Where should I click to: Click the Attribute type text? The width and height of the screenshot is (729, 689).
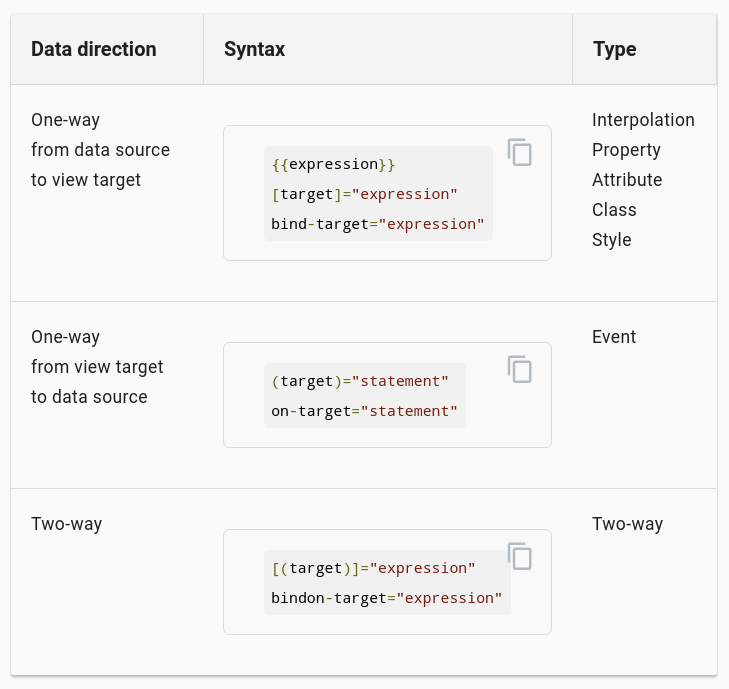click(x=627, y=180)
